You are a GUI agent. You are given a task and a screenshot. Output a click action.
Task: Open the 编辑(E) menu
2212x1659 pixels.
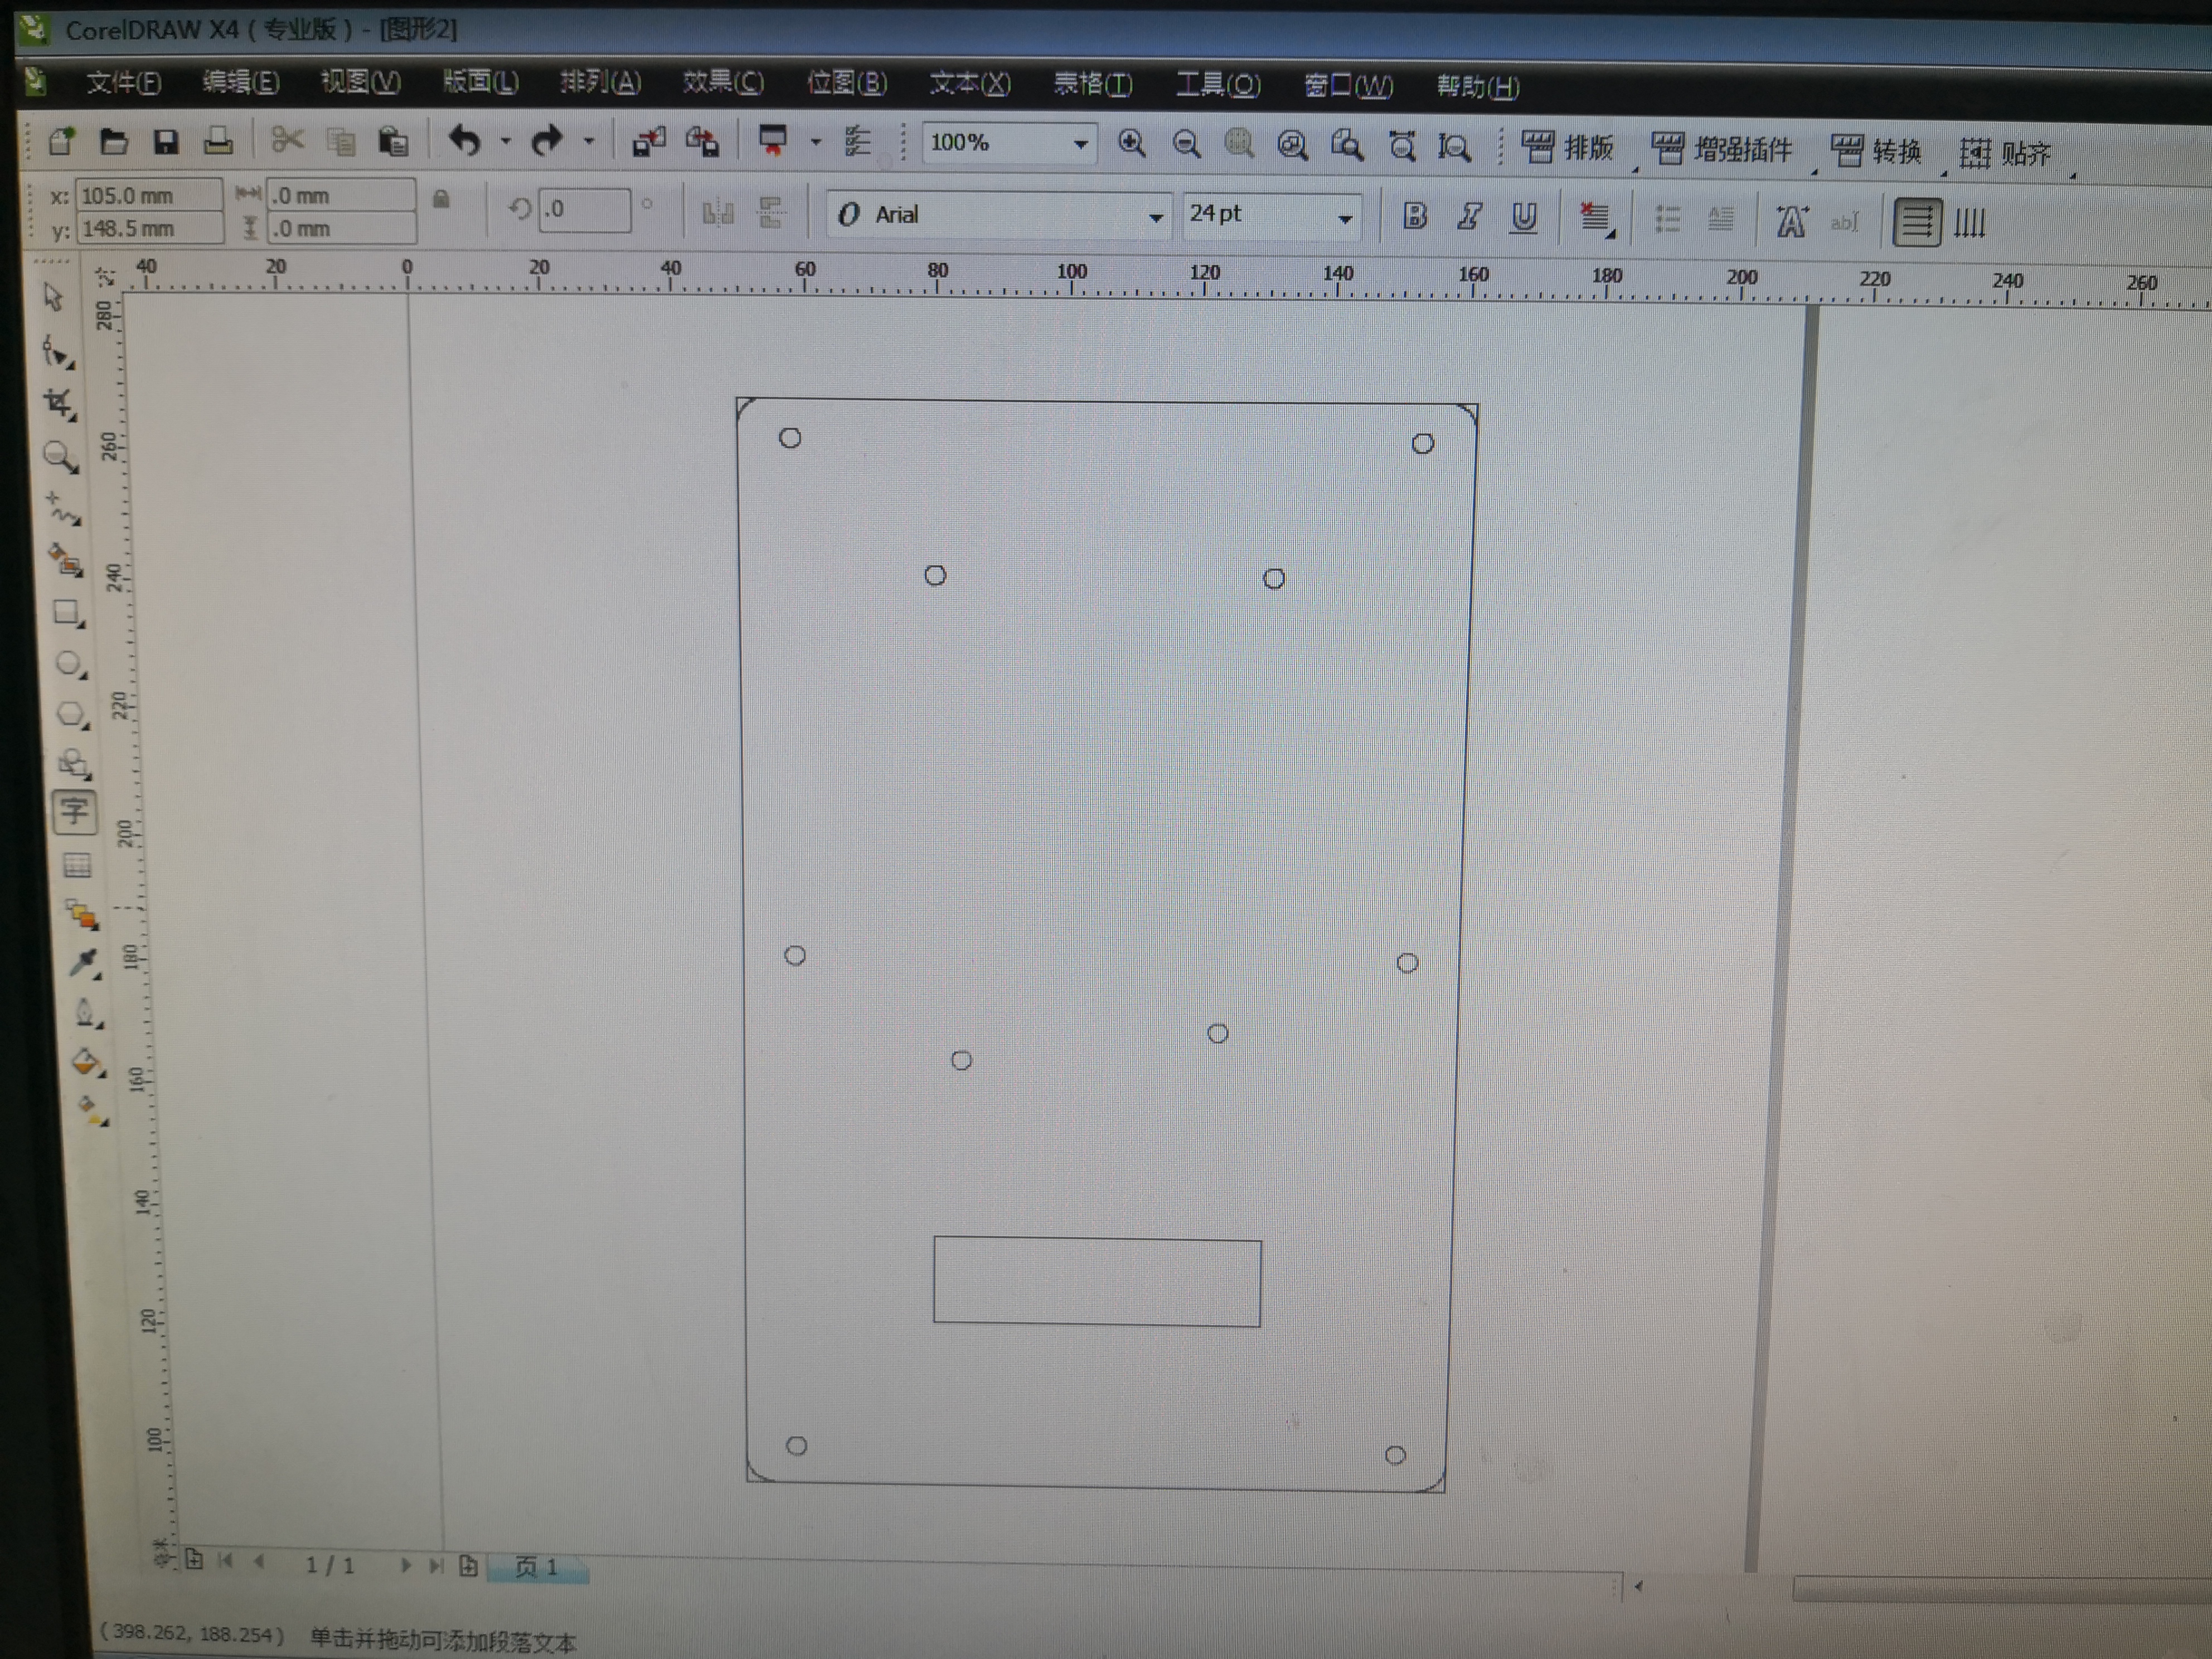click(240, 82)
